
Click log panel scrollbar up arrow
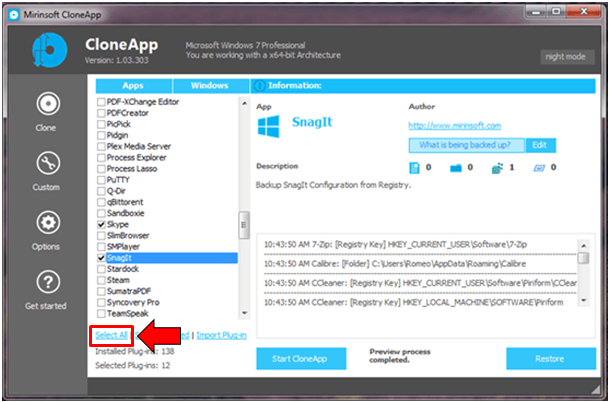[x=583, y=246]
